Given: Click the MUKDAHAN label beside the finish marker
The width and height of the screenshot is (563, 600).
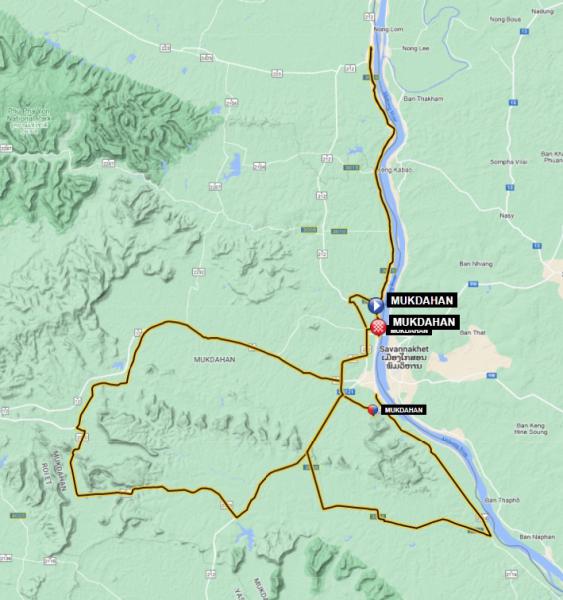Looking at the screenshot, I should coord(424,322).
